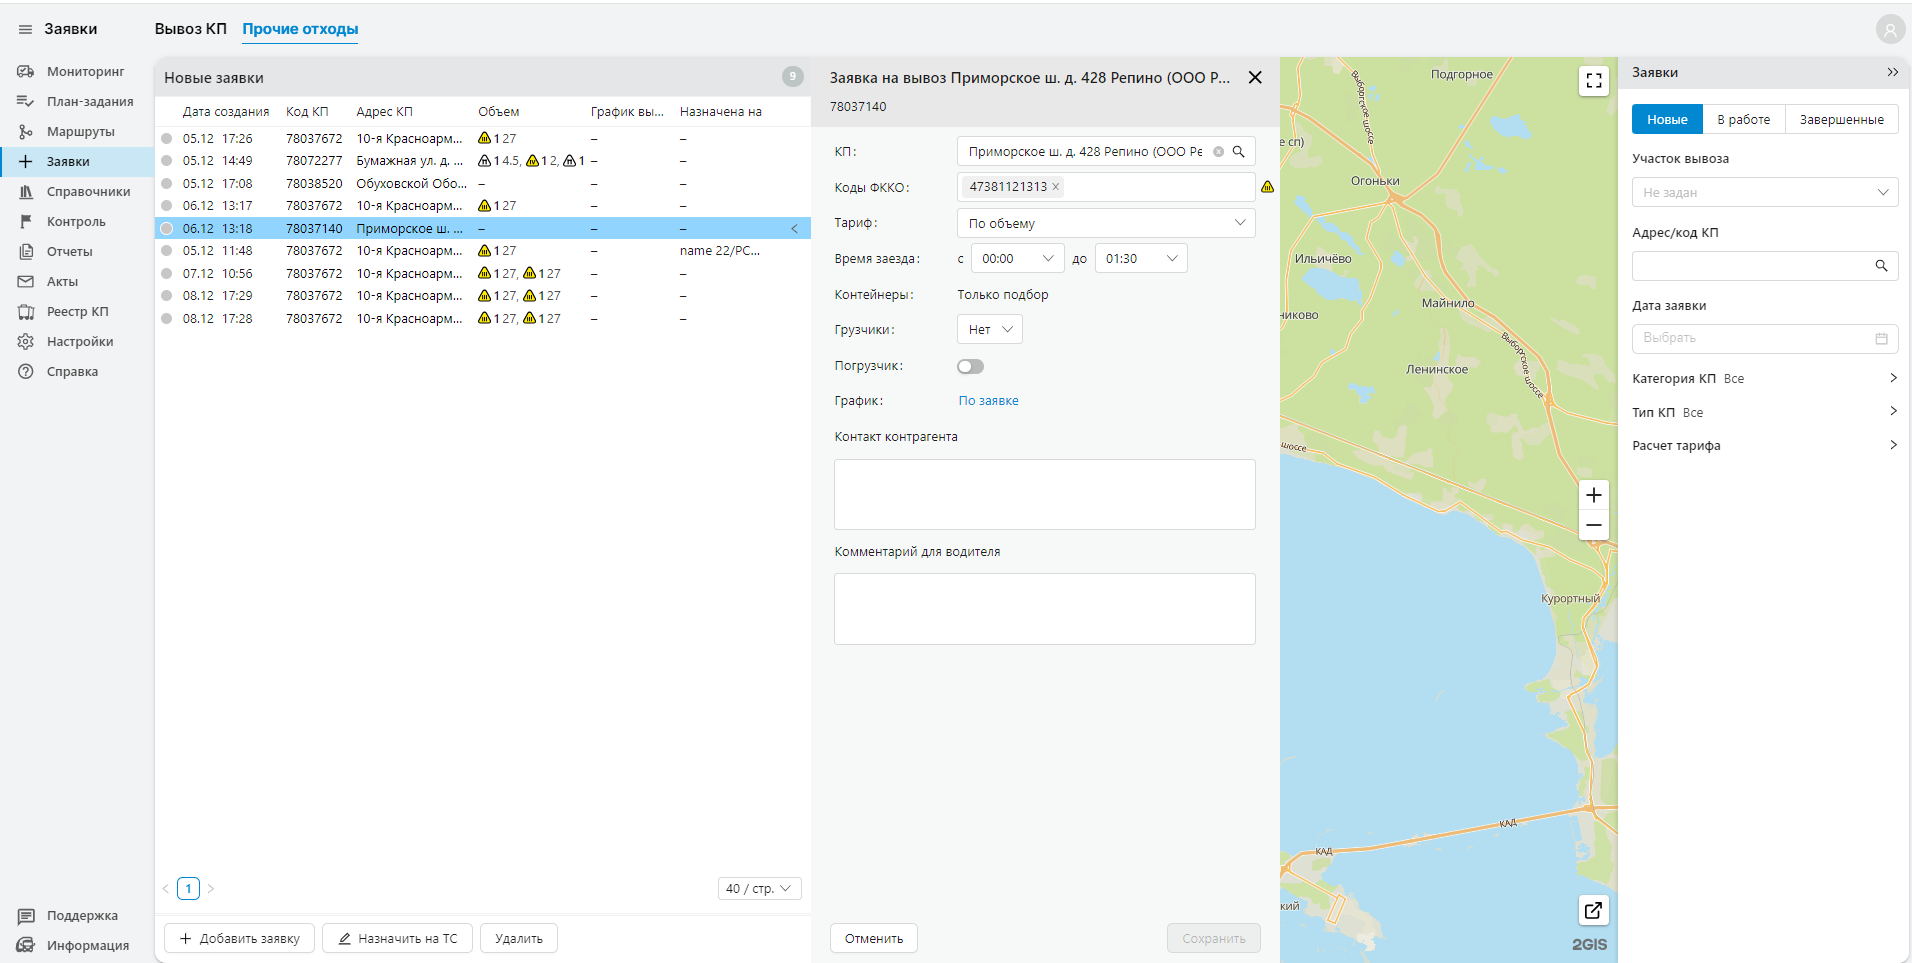This screenshot has height=963, width=1912.
Task: Open the Тариф dropdown
Action: (x=1105, y=223)
